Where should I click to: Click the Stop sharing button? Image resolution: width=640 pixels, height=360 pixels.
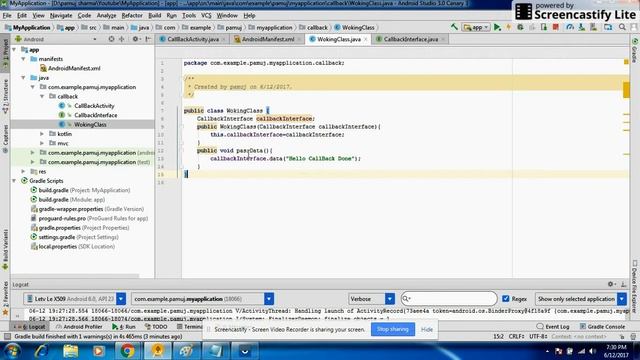click(393, 329)
